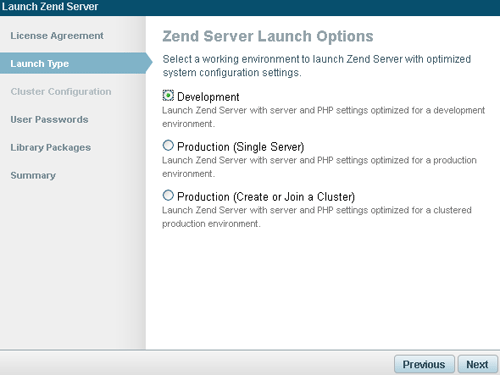500x375 pixels.
Task: Click the Production (Single Server) label
Action: 240,147
